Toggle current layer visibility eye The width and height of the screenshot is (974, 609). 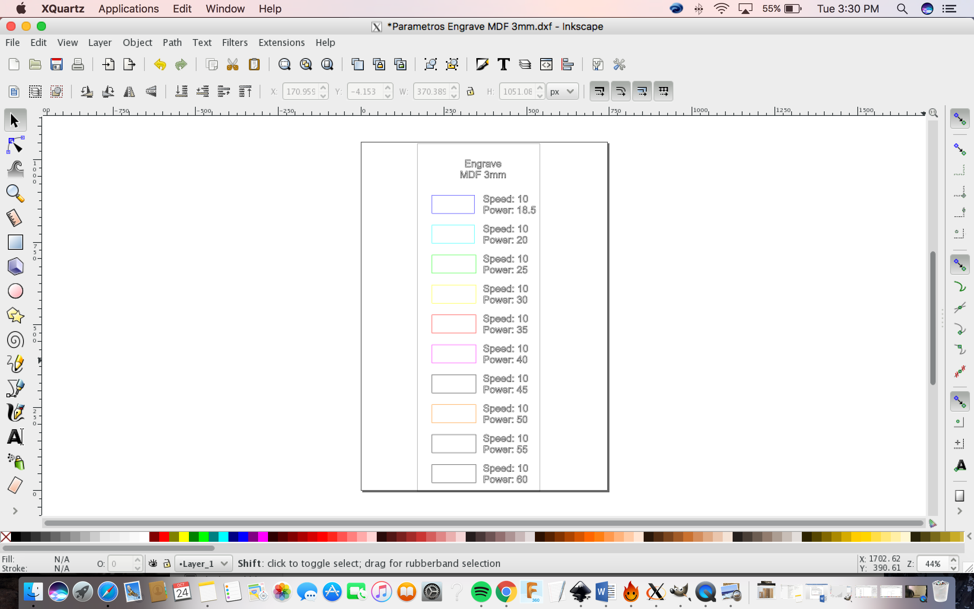click(x=153, y=564)
